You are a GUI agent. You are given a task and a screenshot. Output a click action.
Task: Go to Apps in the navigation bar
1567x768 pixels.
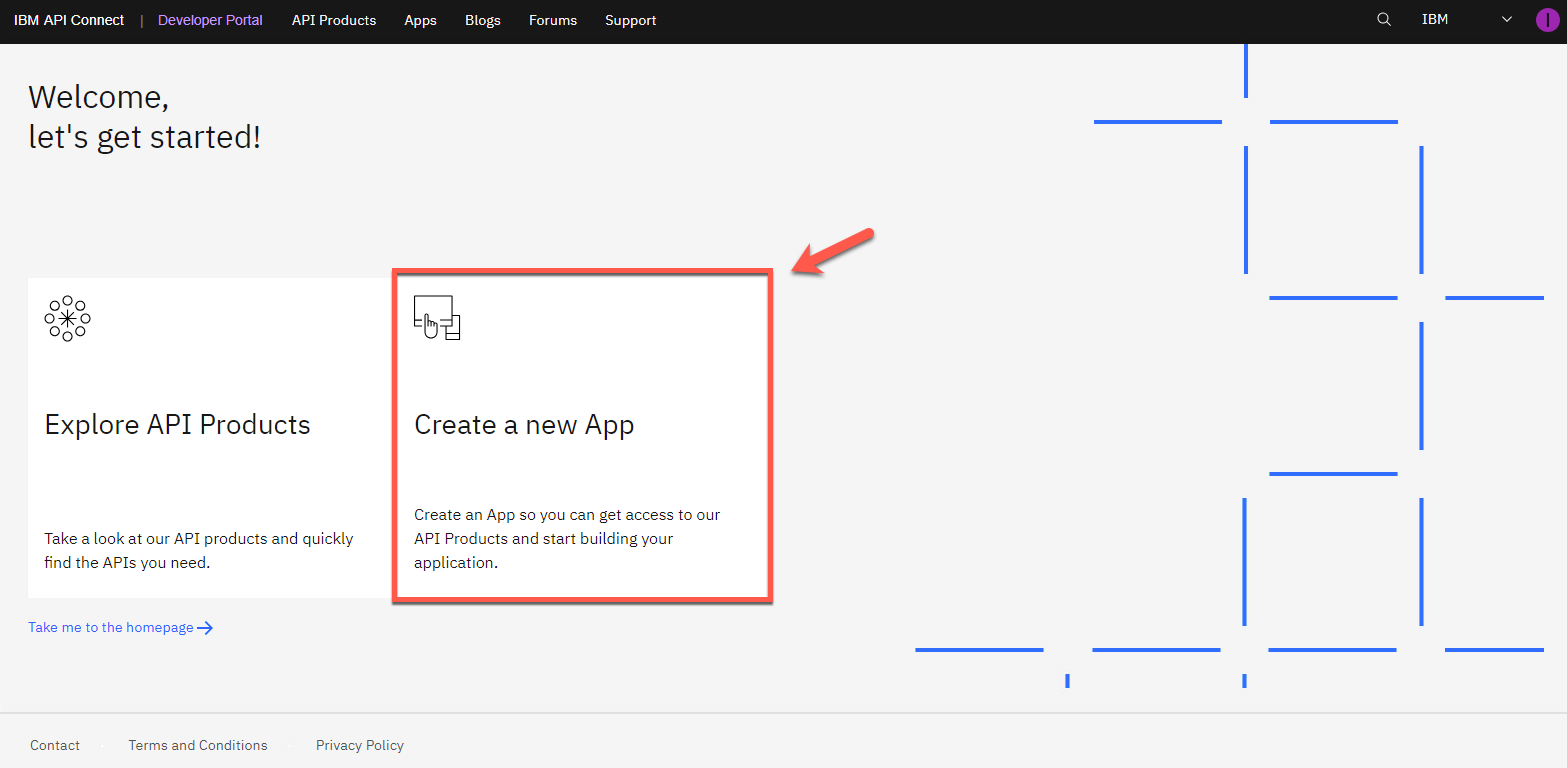(x=420, y=20)
